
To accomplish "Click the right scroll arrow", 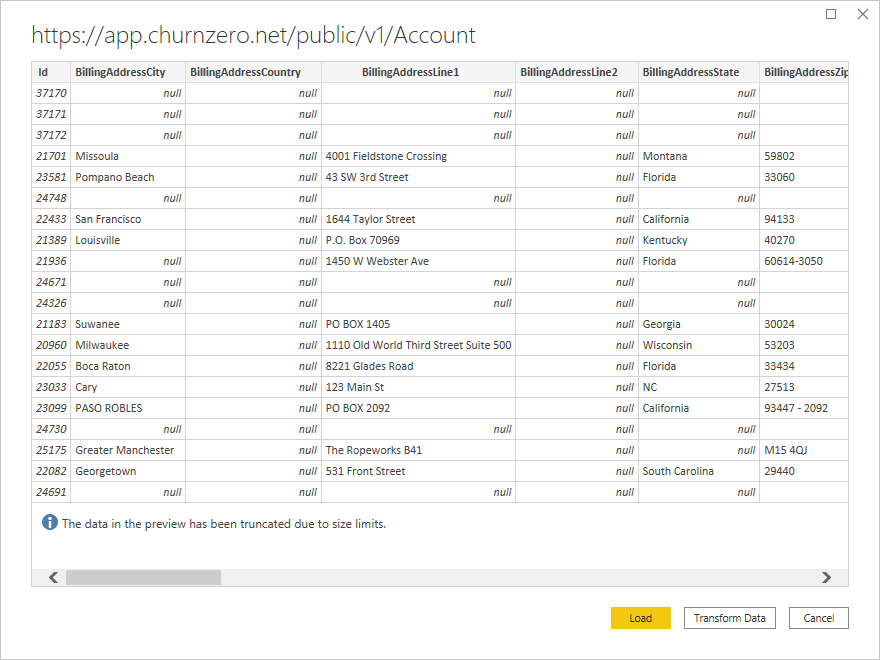I will click(826, 577).
